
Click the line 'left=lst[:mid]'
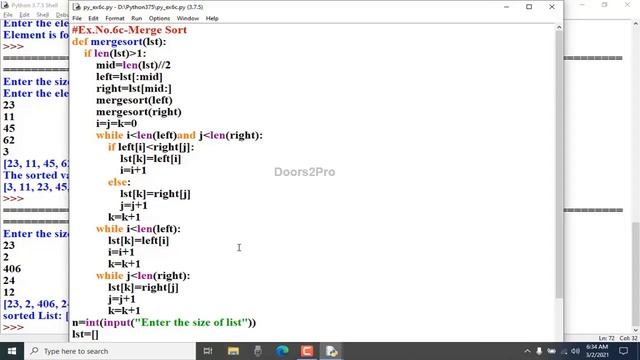coord(129,77)
